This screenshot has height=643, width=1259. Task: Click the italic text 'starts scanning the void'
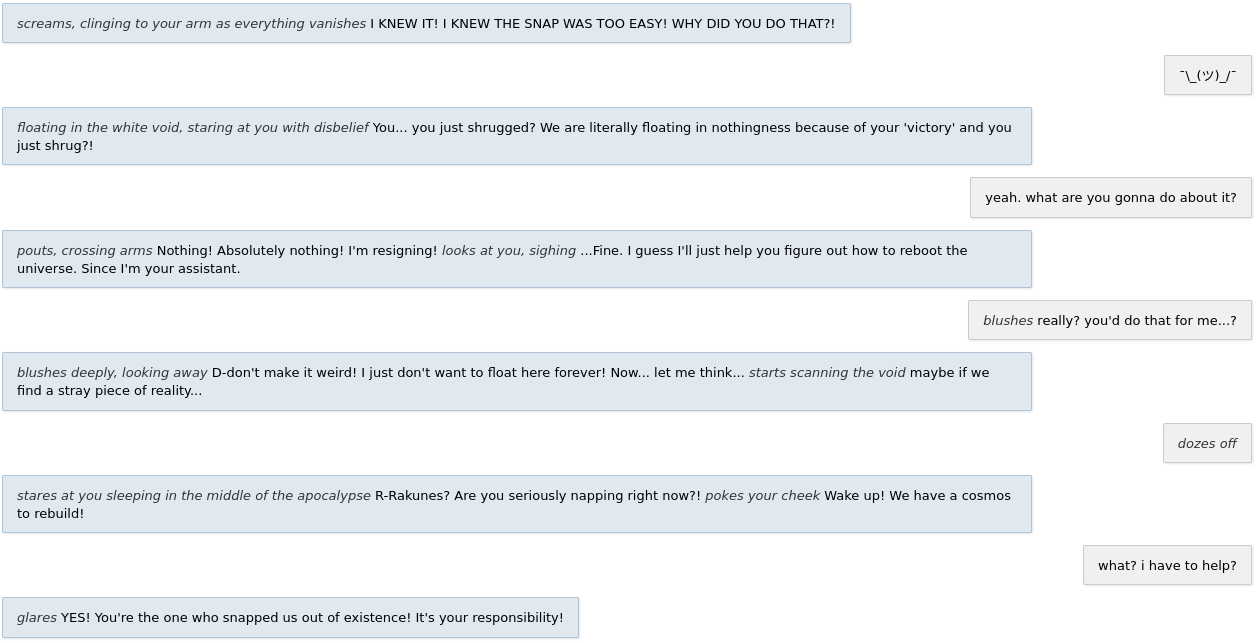[827, 372]
